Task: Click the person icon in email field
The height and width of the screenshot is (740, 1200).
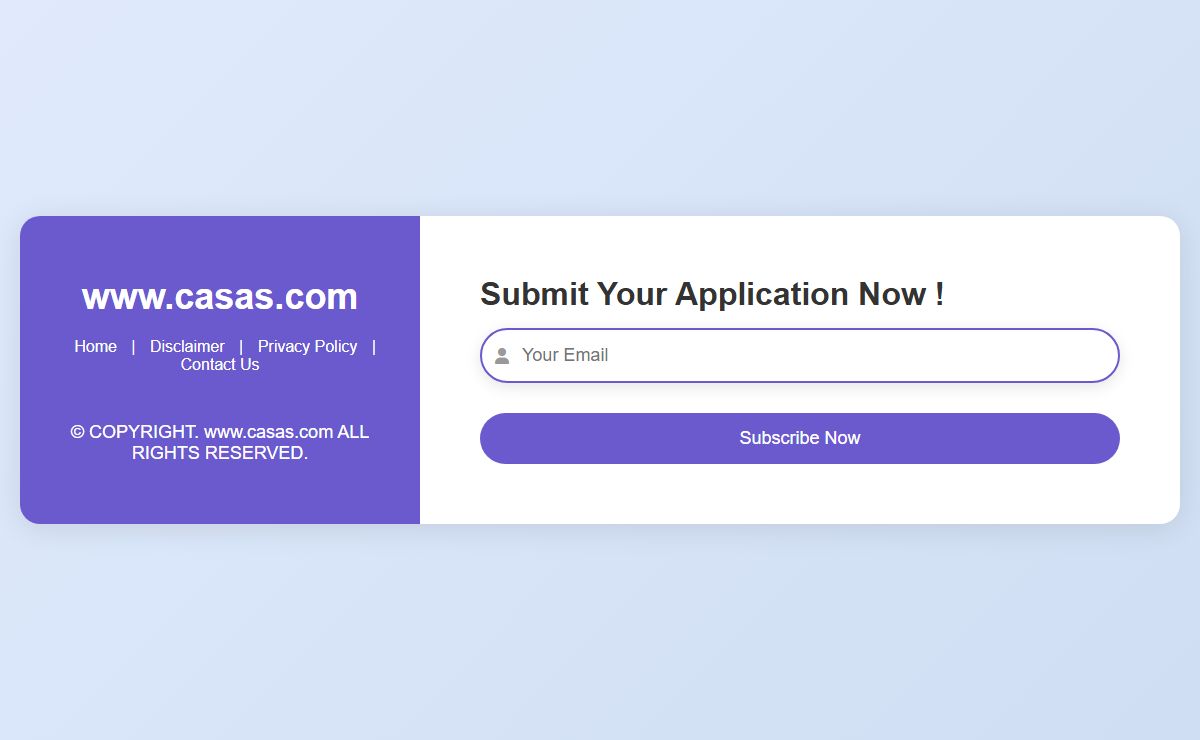Action: coord(502,356)
